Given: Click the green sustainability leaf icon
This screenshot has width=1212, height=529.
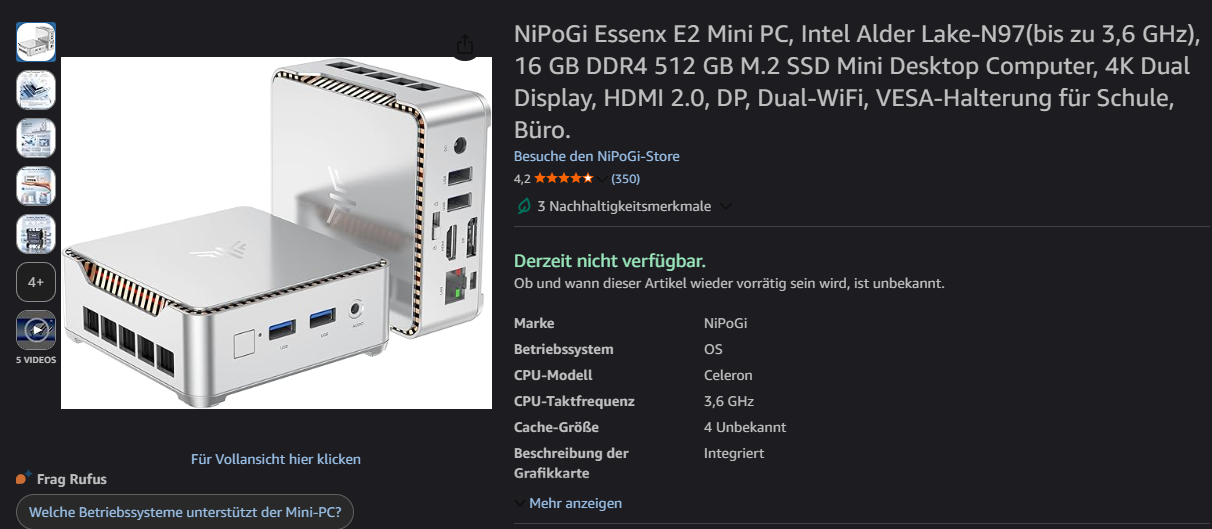Looking at the screenshot, I should point(523,206).
